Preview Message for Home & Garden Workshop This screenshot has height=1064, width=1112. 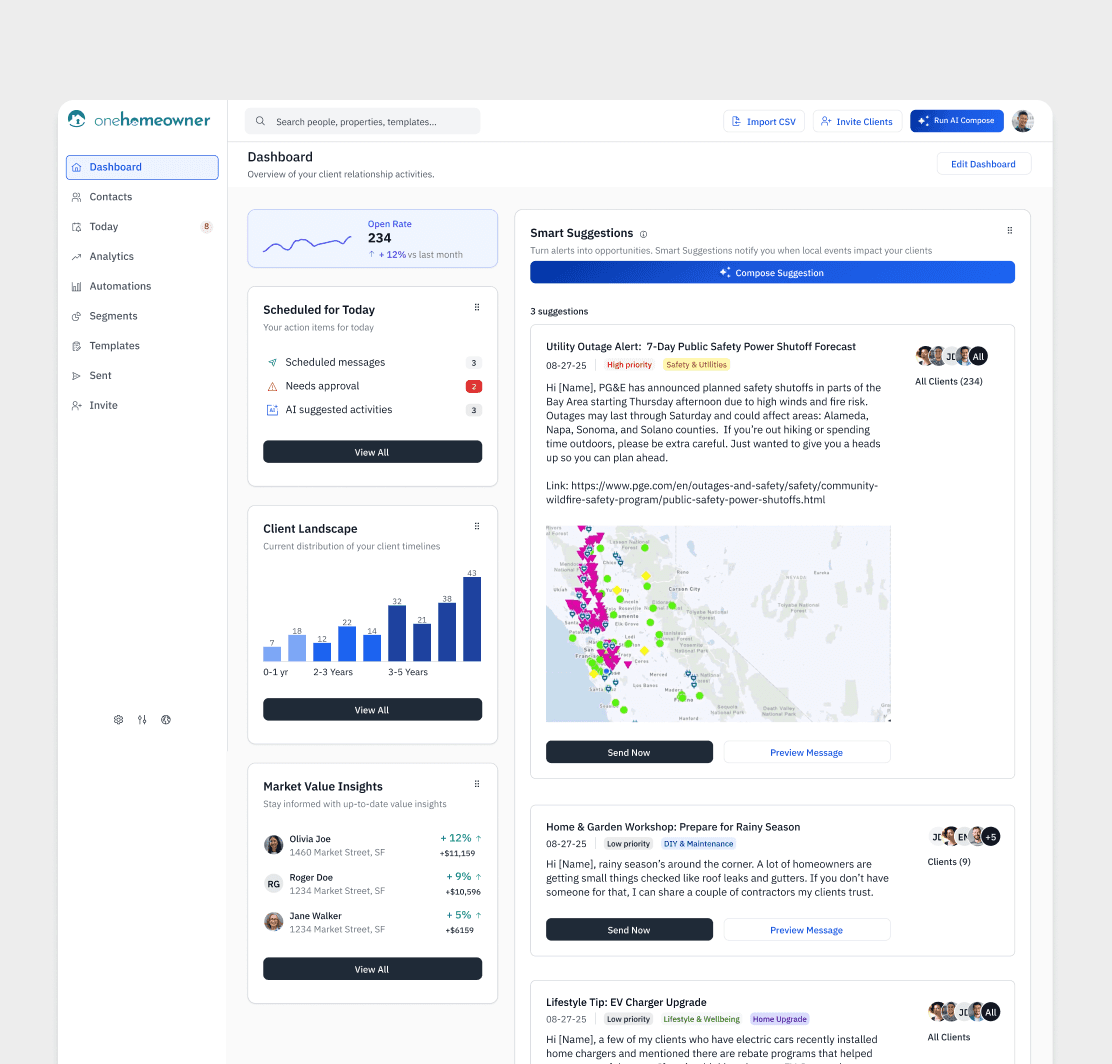click(x=807, y=929)
